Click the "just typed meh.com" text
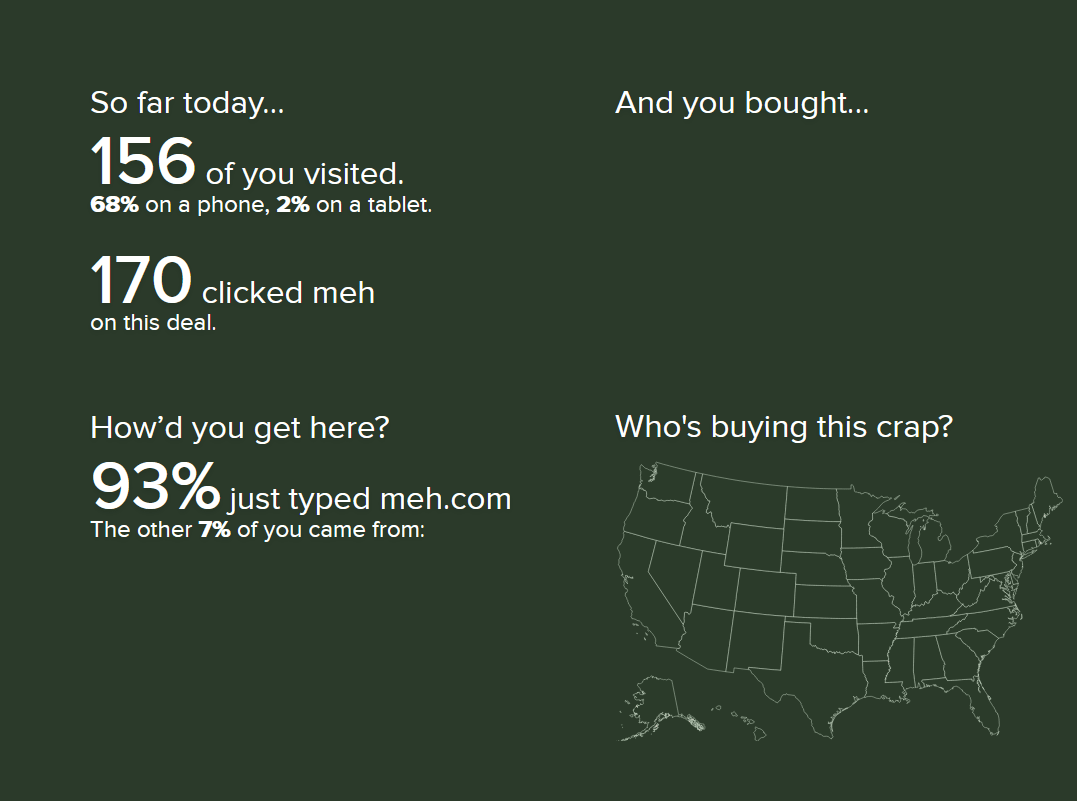 pyautogui.click(x=369, y=498)
